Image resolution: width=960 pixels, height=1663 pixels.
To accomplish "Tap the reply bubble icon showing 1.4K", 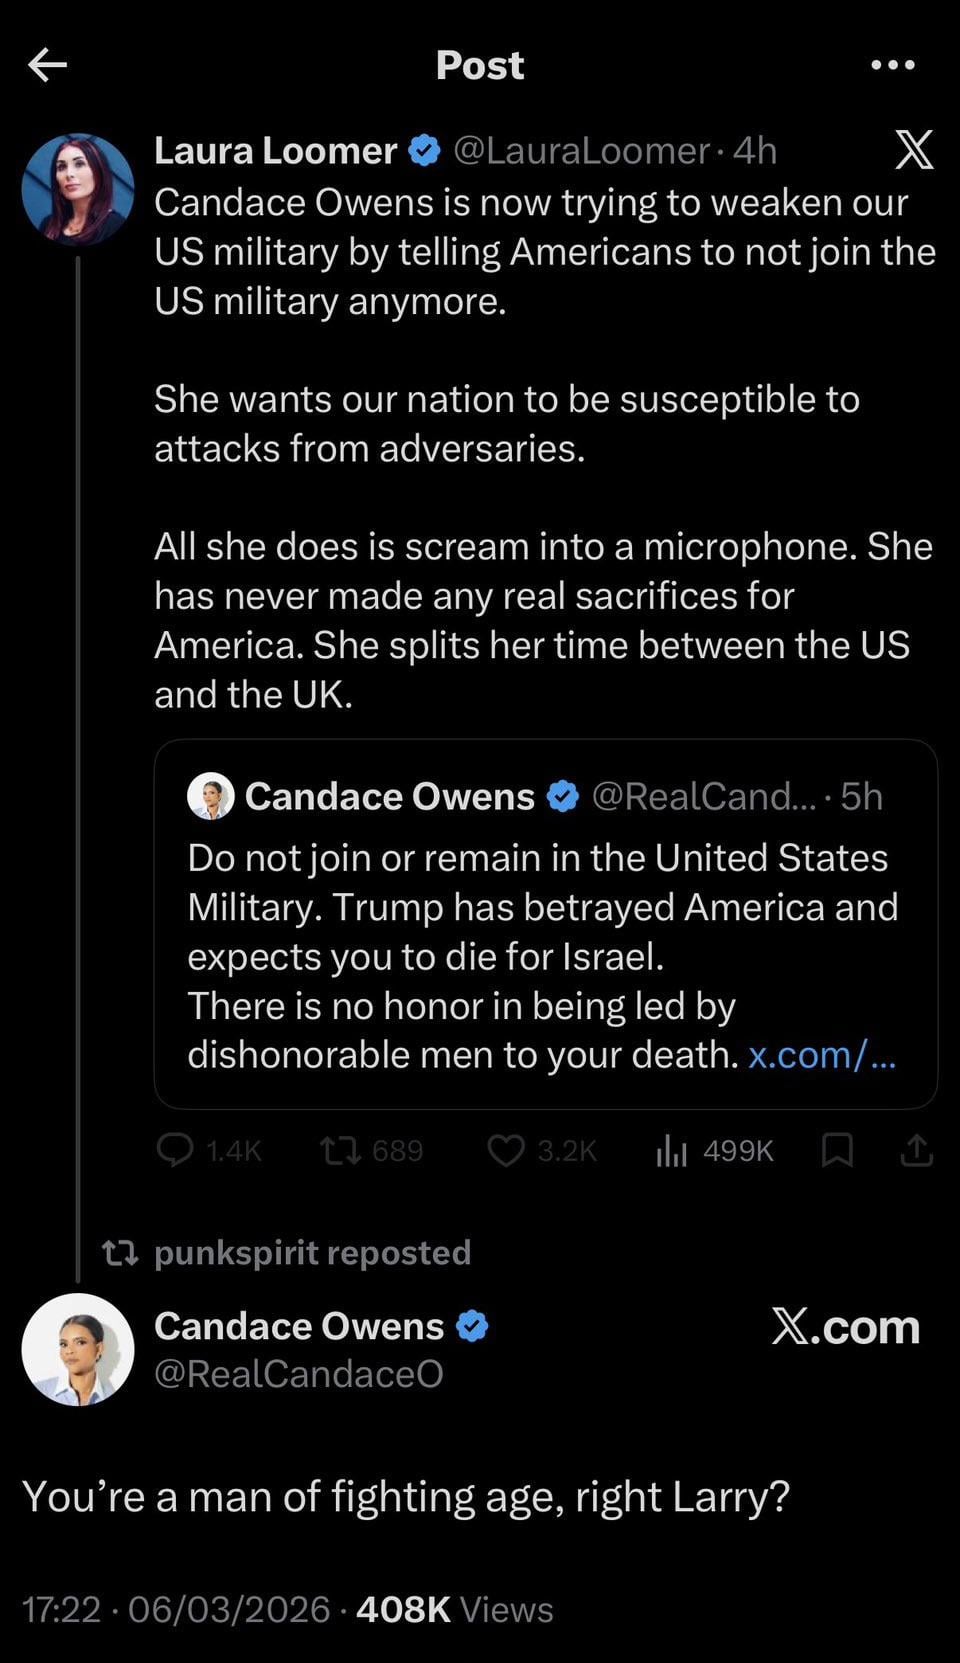I will tap(176, 1151).
